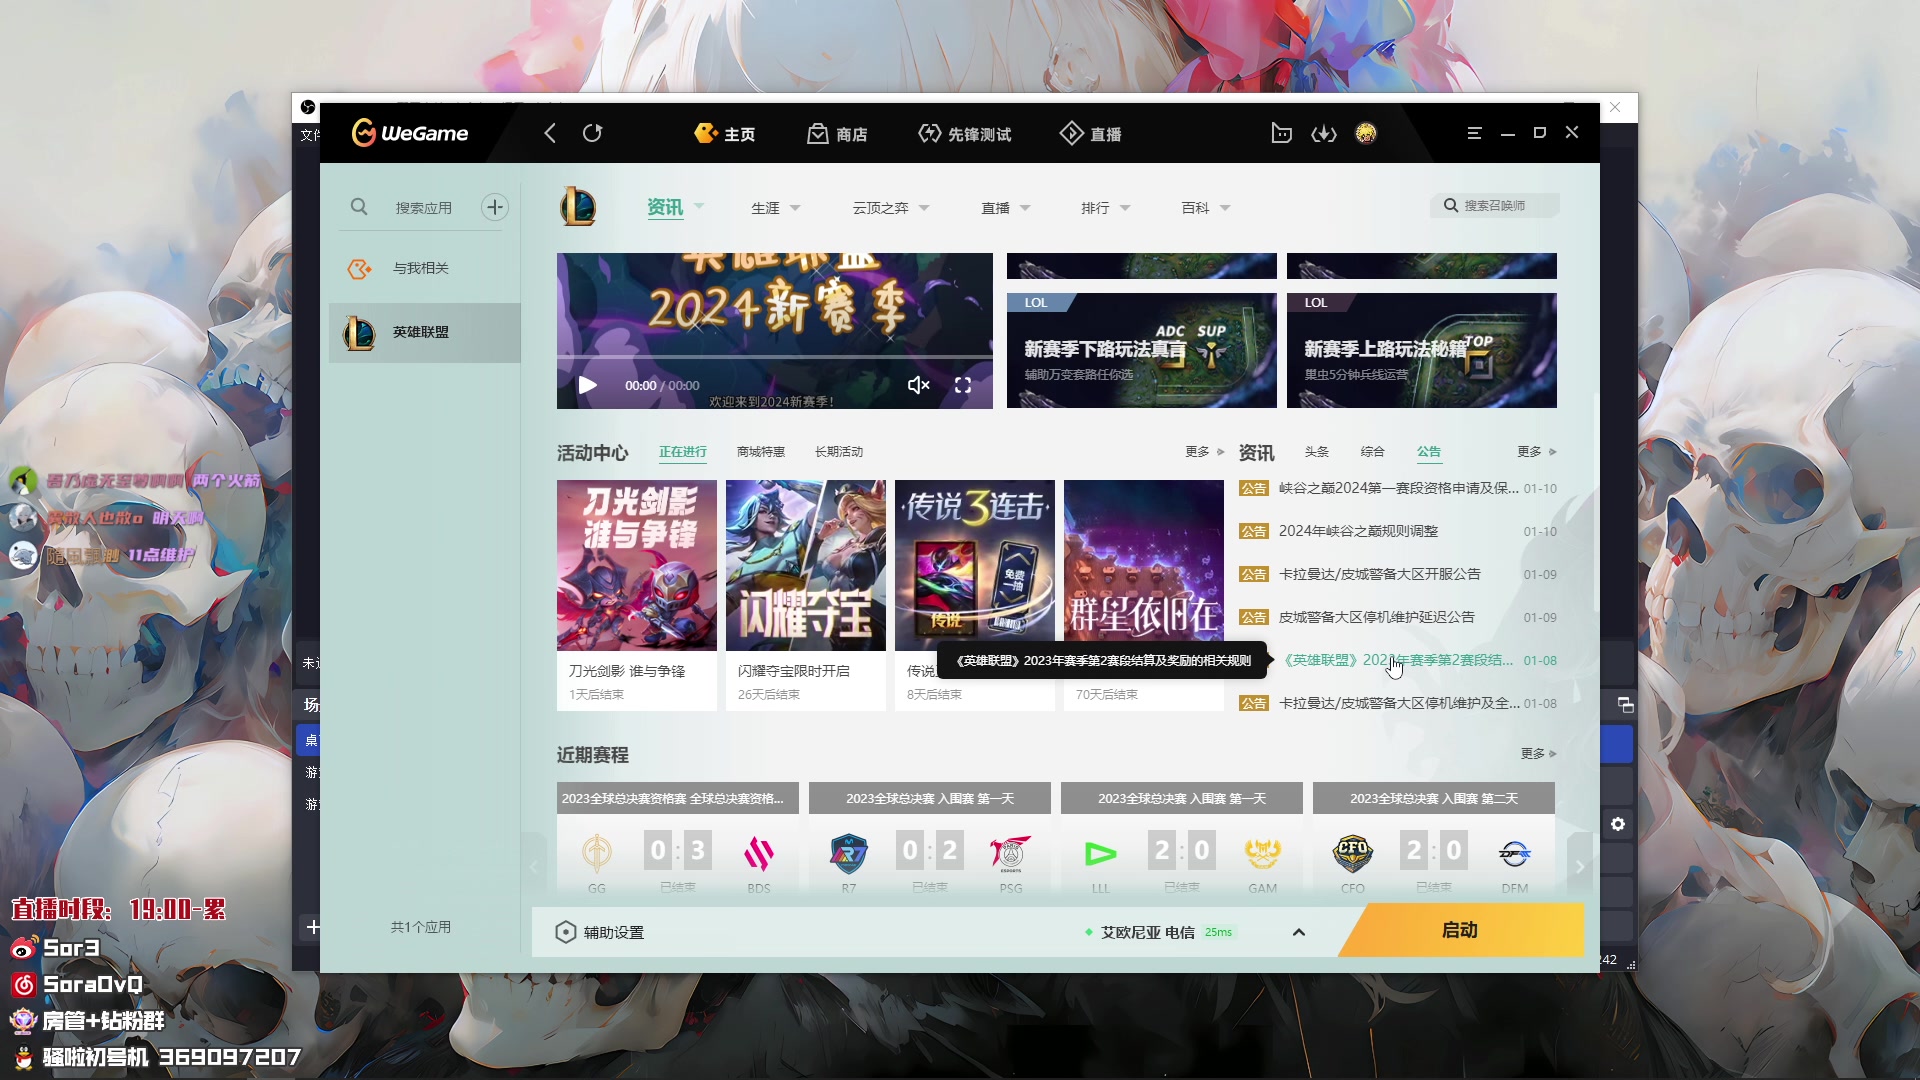This screenshot has width=1920, height=1080.
Task: Expand the server list chevron
Action: pyautogui.click(x=1299, y=932)
